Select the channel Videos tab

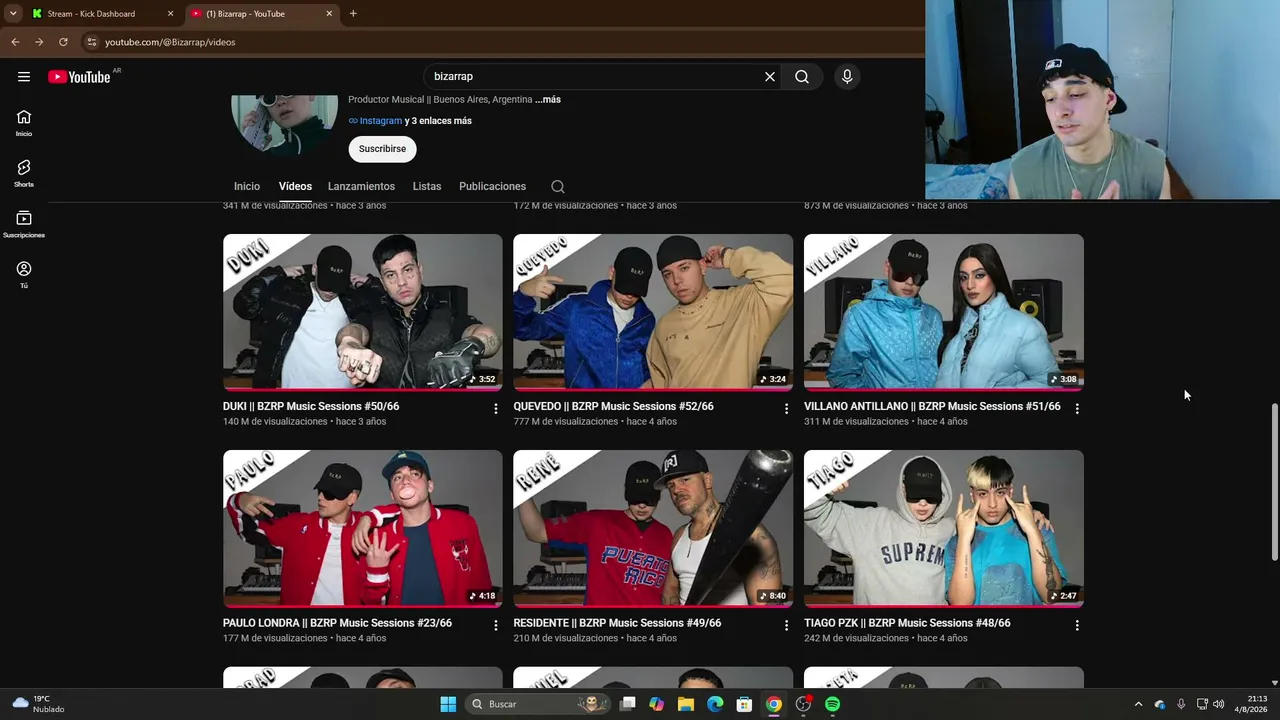[295, 187]
